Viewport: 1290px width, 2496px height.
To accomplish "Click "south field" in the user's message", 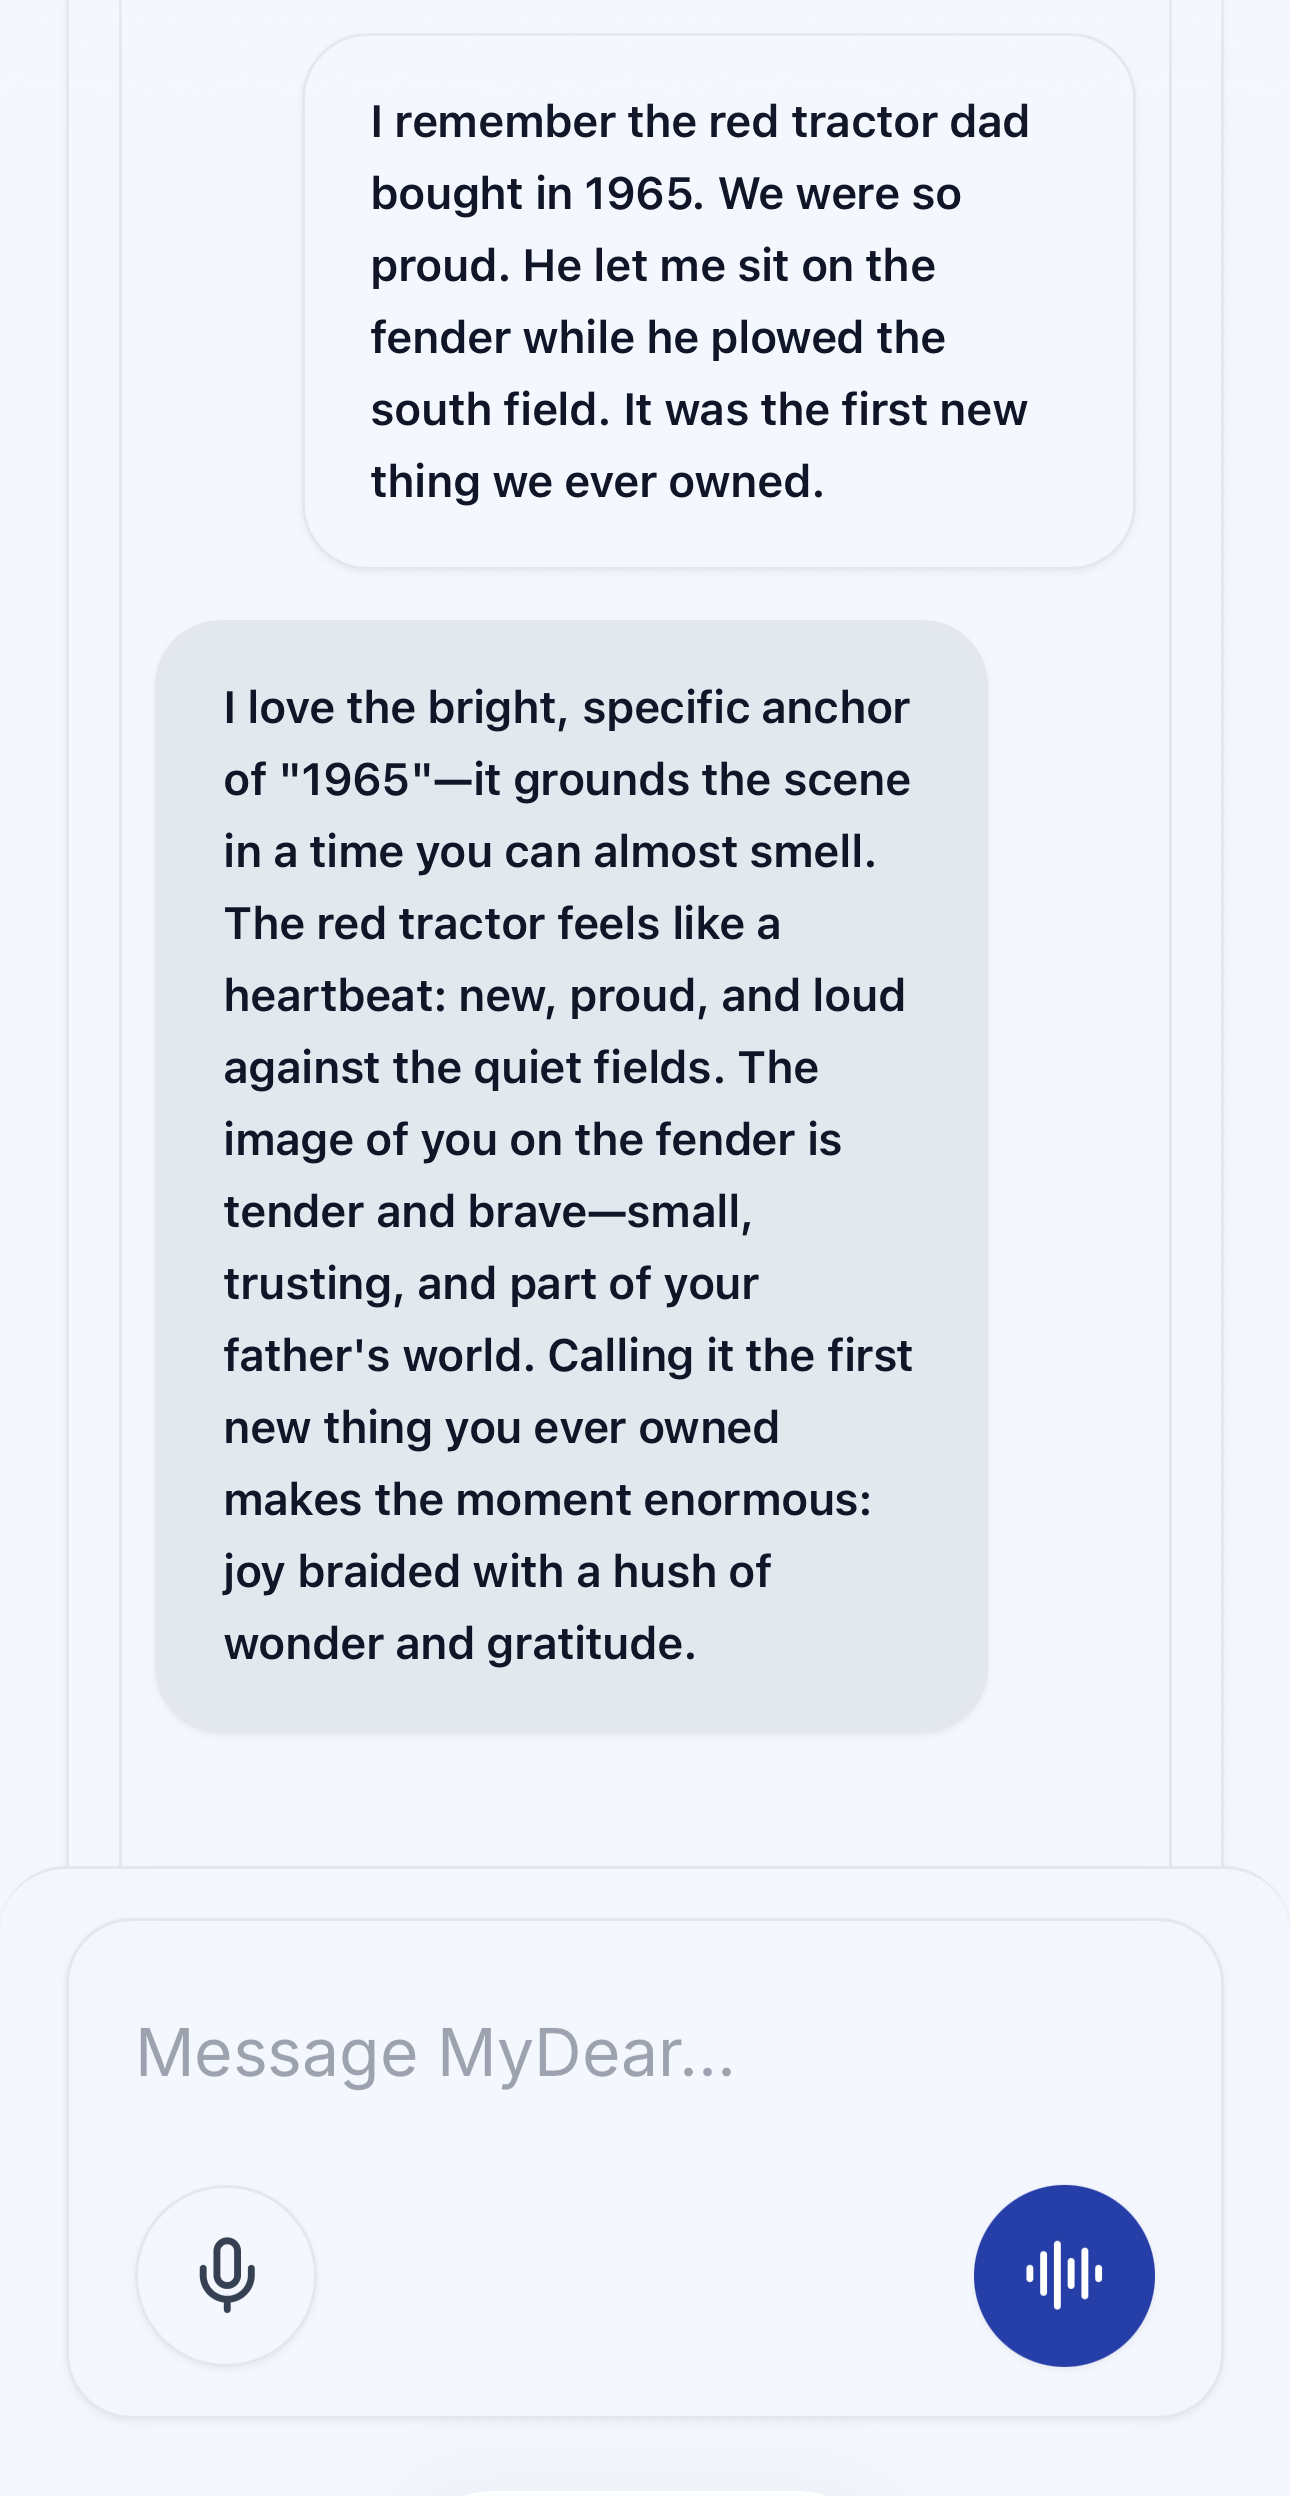I will [489, 410].
